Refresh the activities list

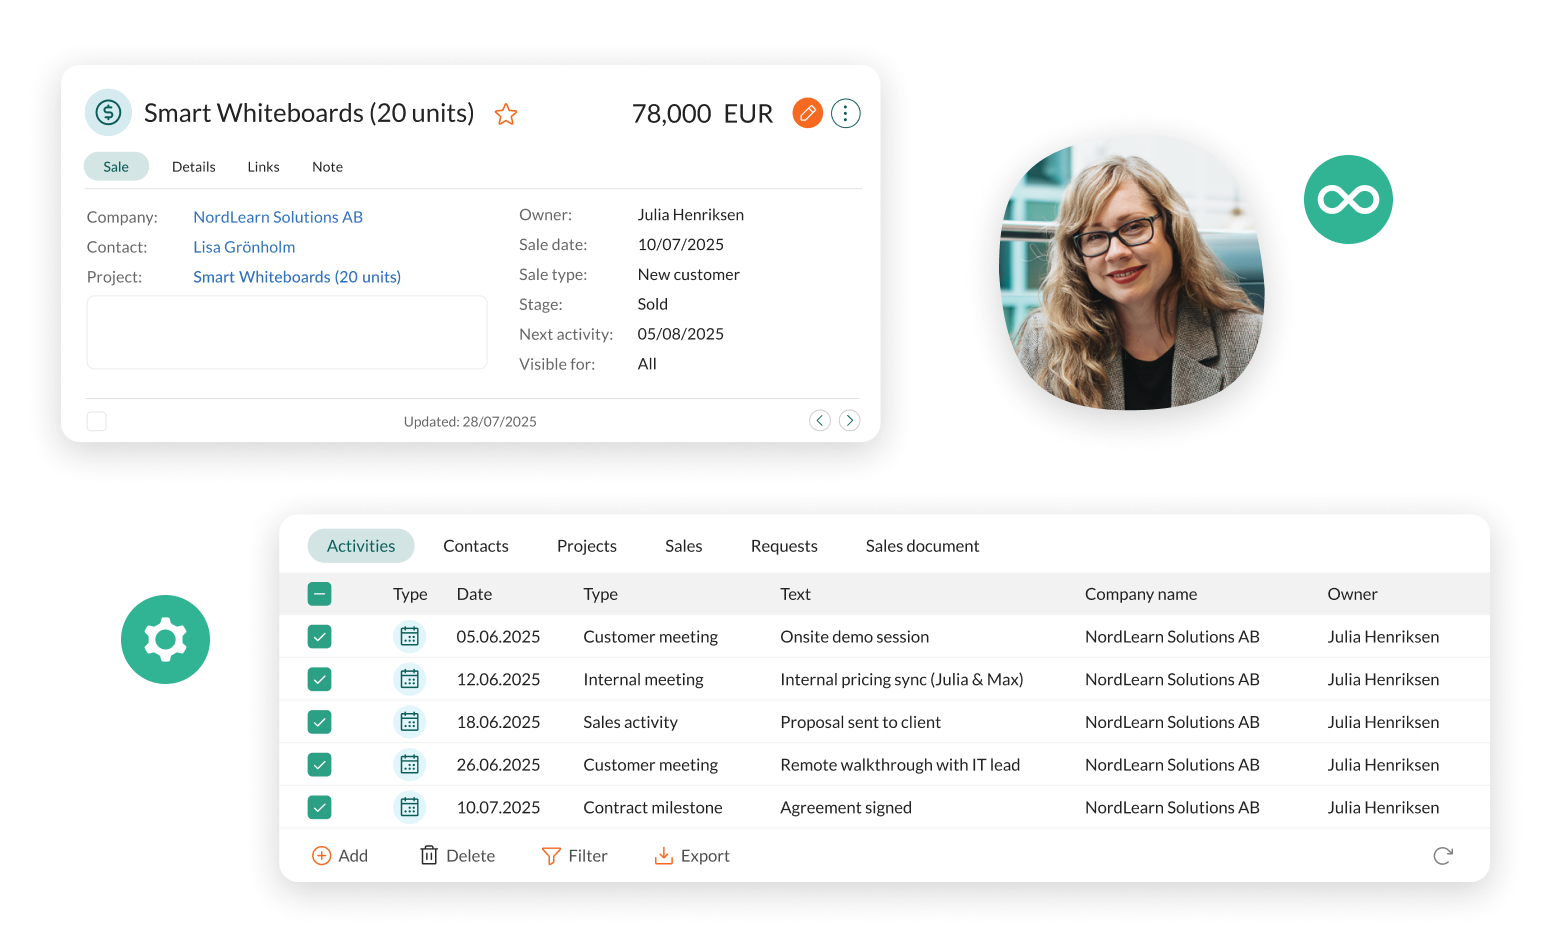(x=1442, y=856)
